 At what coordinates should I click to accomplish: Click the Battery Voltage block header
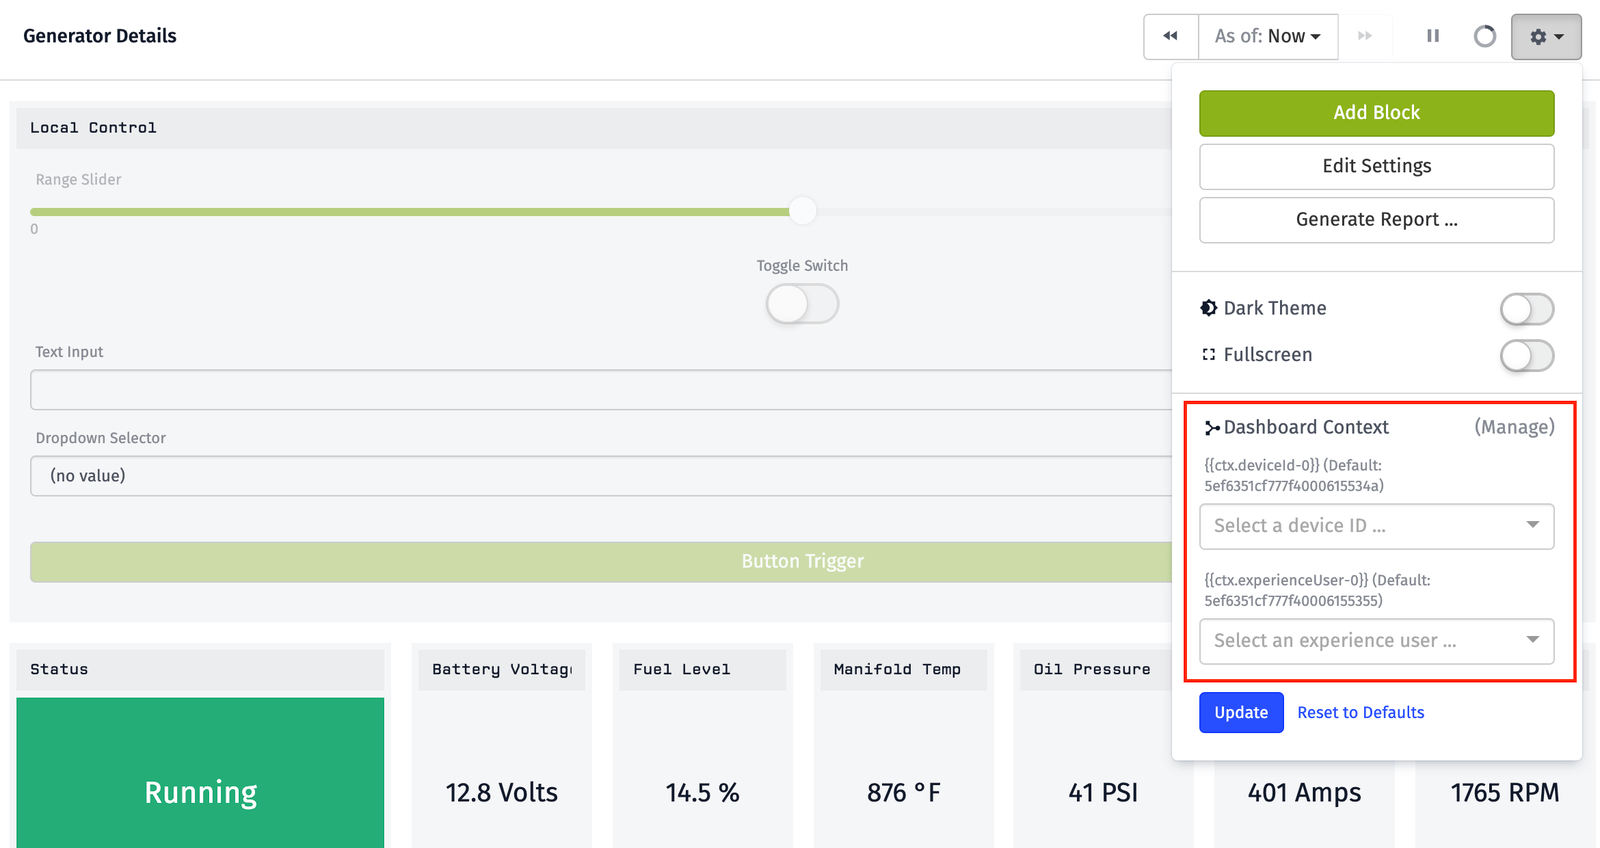(x=501, y=670)
